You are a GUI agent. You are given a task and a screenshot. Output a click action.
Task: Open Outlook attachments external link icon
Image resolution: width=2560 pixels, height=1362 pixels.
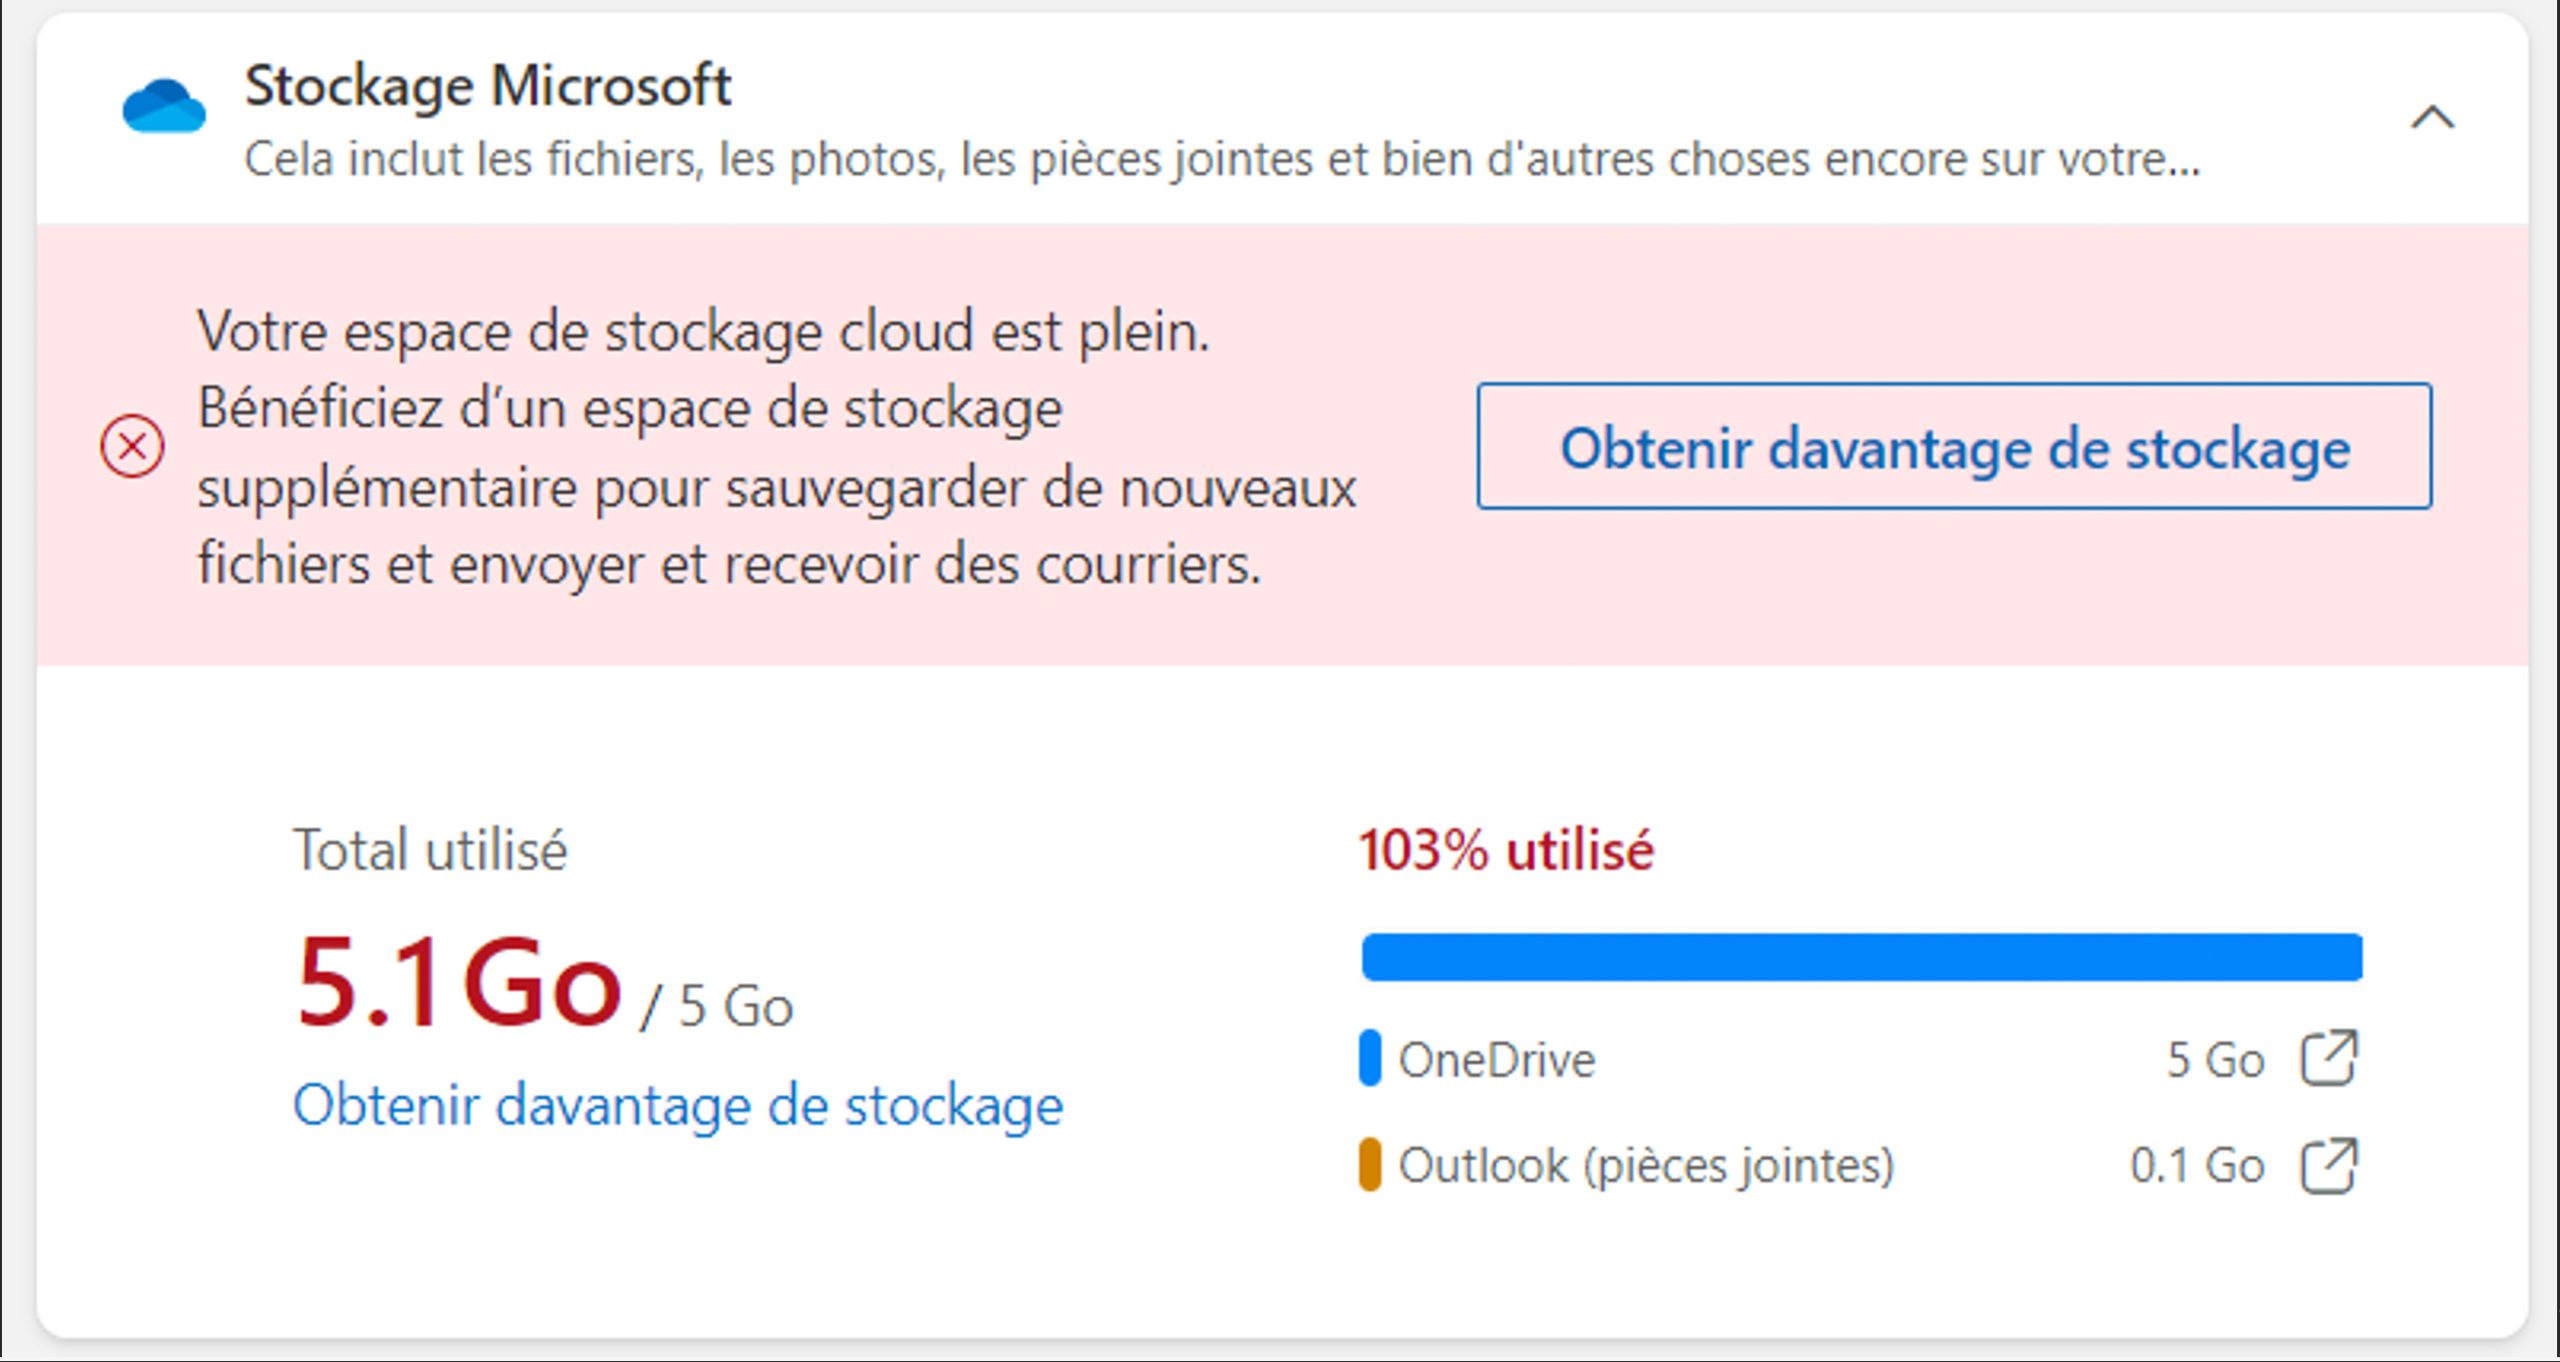[2329, 1165]
